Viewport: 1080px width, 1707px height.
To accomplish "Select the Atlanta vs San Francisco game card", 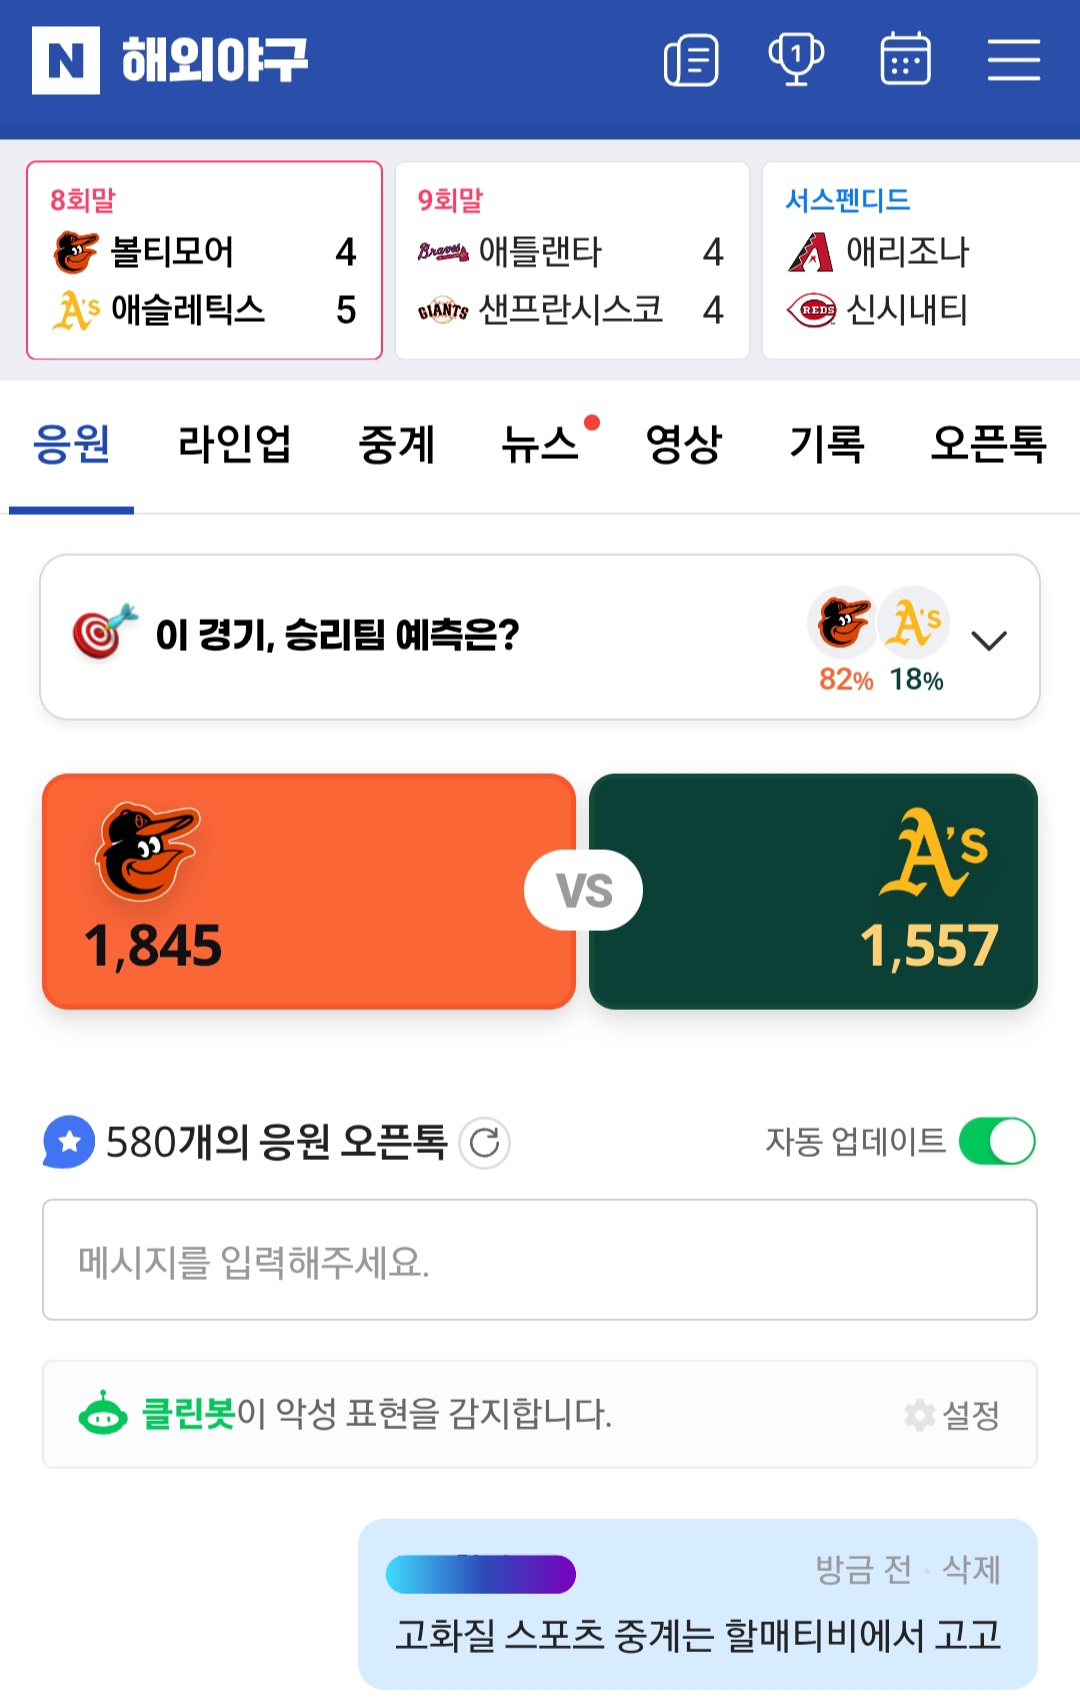I will click(572, 260).
